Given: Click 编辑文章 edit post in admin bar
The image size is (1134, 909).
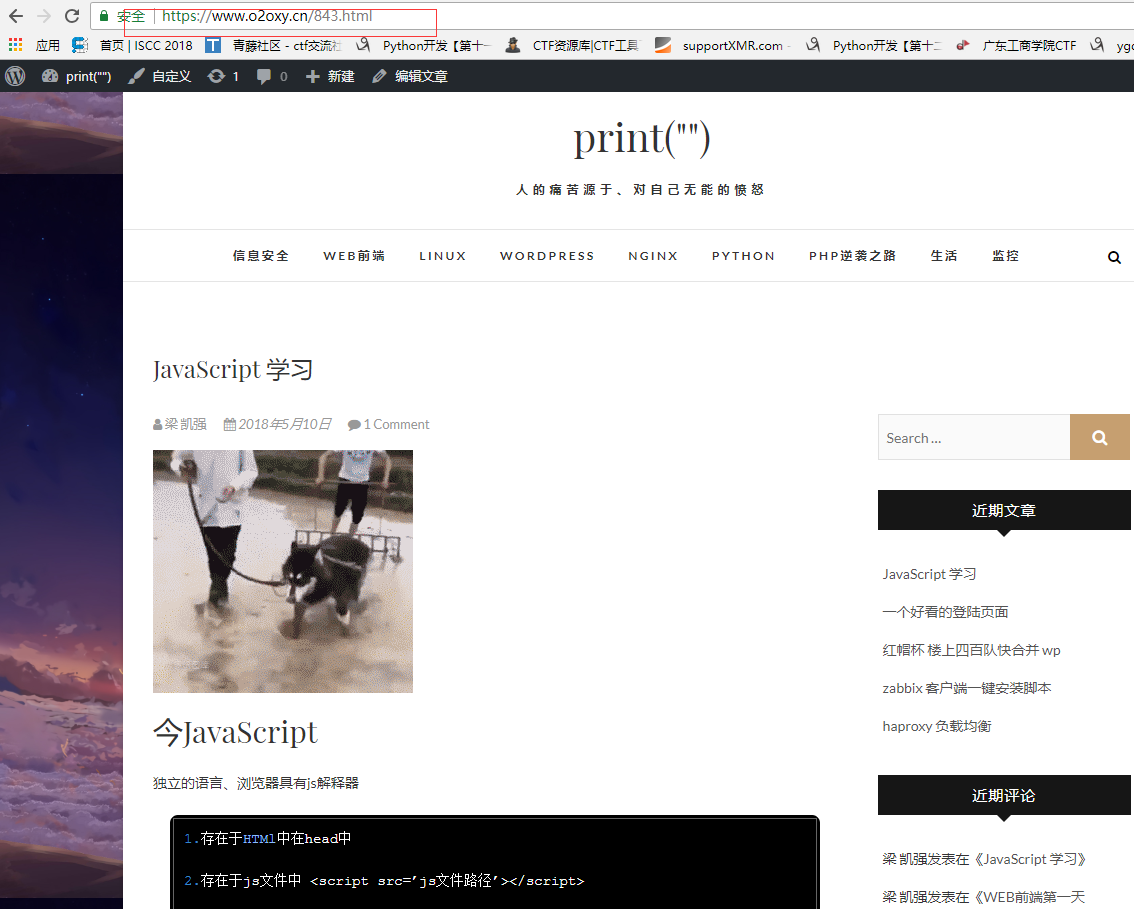Looking at the screenshot, I should coord(410,76).
